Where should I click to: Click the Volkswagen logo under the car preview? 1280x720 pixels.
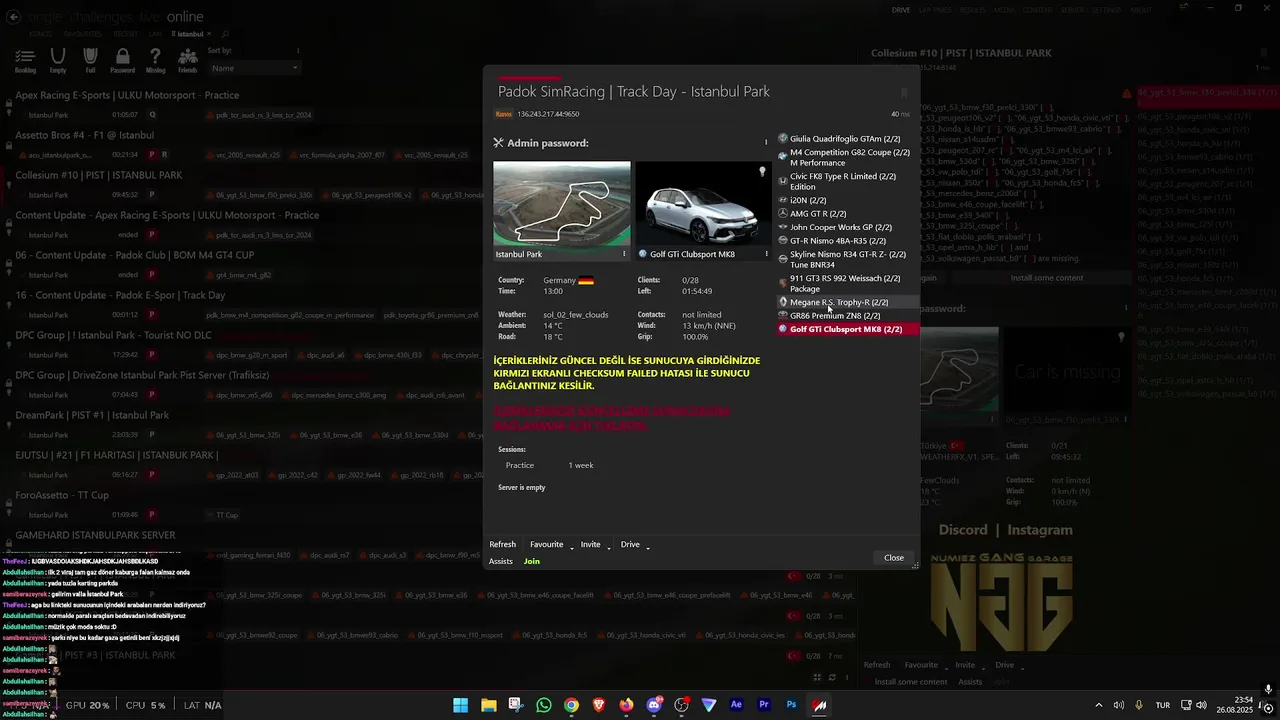[642, 254]
